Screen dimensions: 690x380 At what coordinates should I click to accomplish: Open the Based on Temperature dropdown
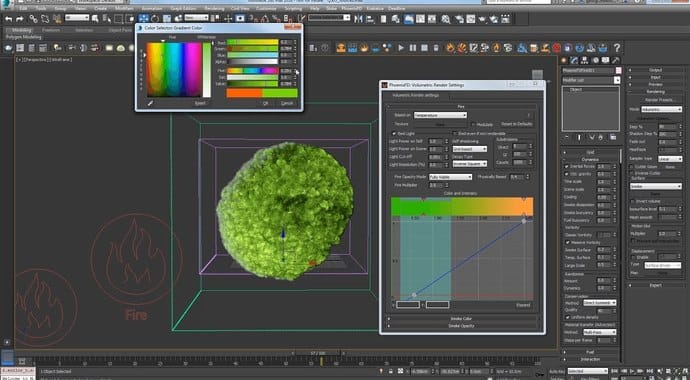pyautogui.click(x=440, y=115)
